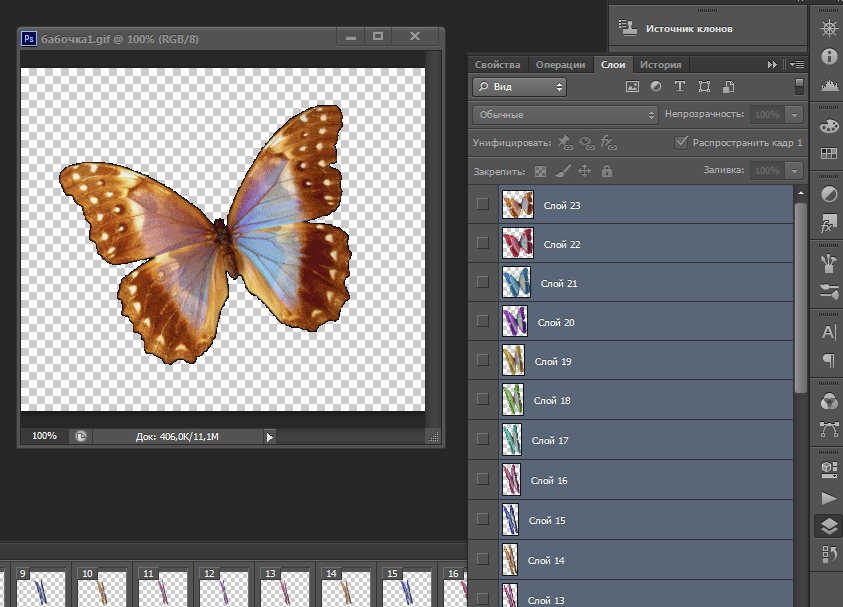Switch to the История tab
This screenshot has width=843, height=607.
click(x=660, y=65)
